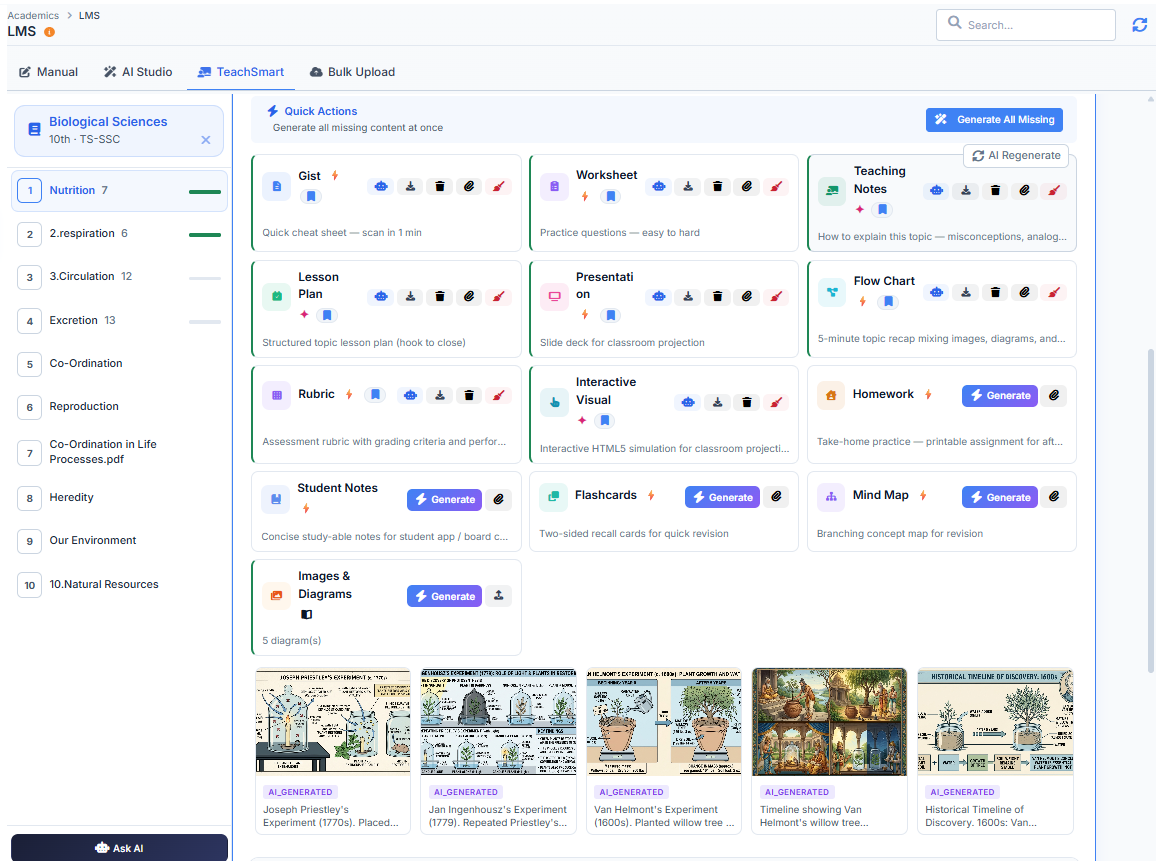
Task: Download the Teaching Notes
Action: click(966, 190)
